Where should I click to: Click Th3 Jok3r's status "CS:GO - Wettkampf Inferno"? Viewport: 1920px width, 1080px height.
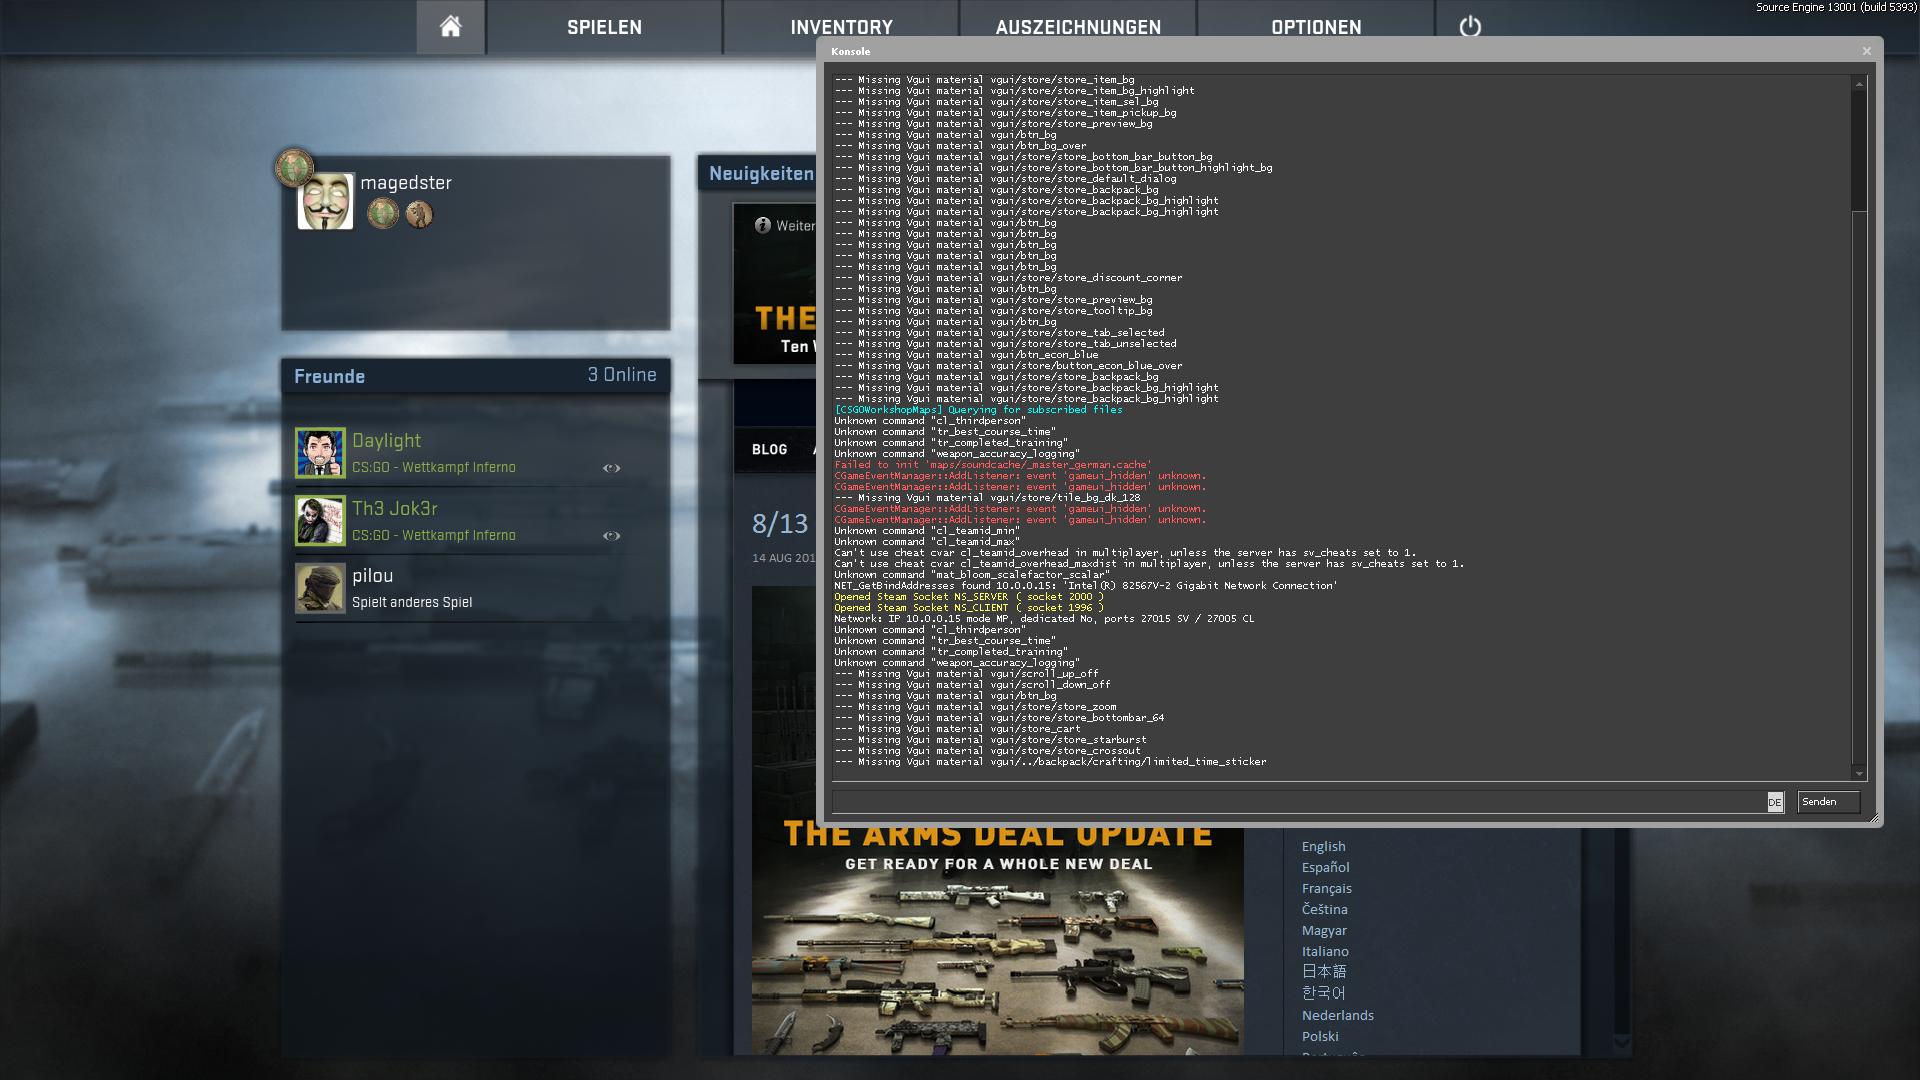(x=434, y=536)
